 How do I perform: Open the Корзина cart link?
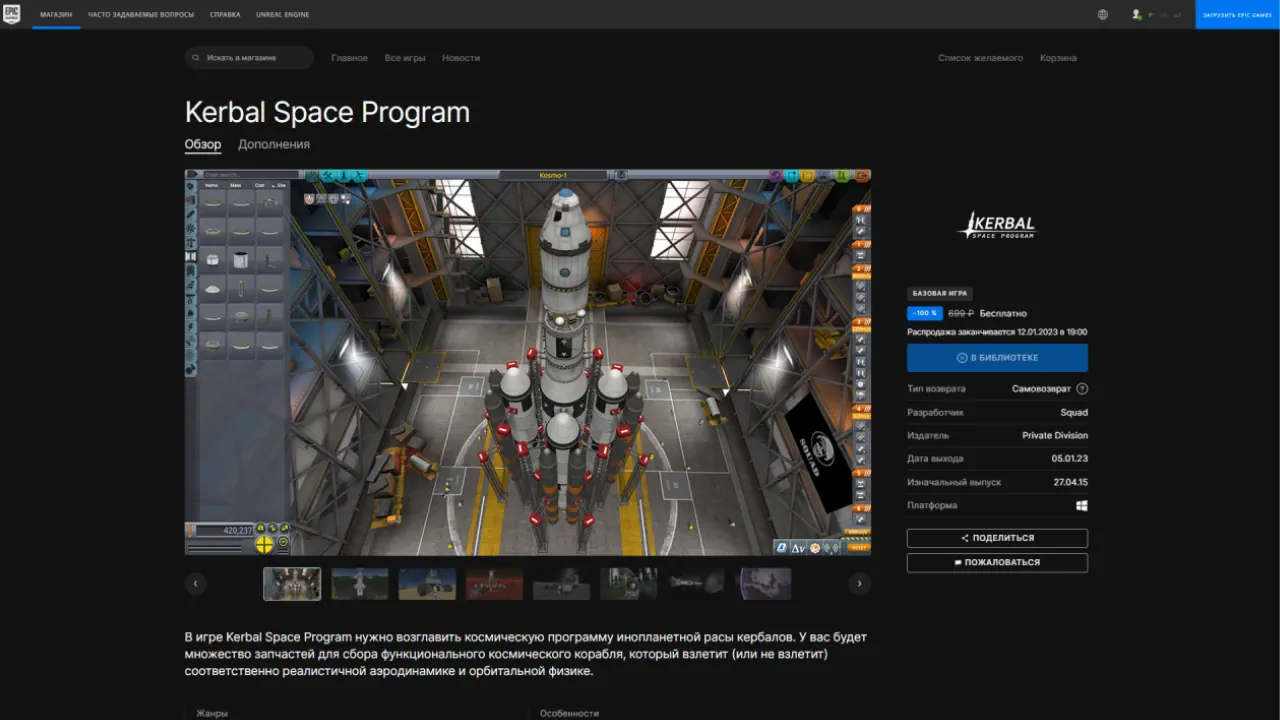click(1058, 58)
